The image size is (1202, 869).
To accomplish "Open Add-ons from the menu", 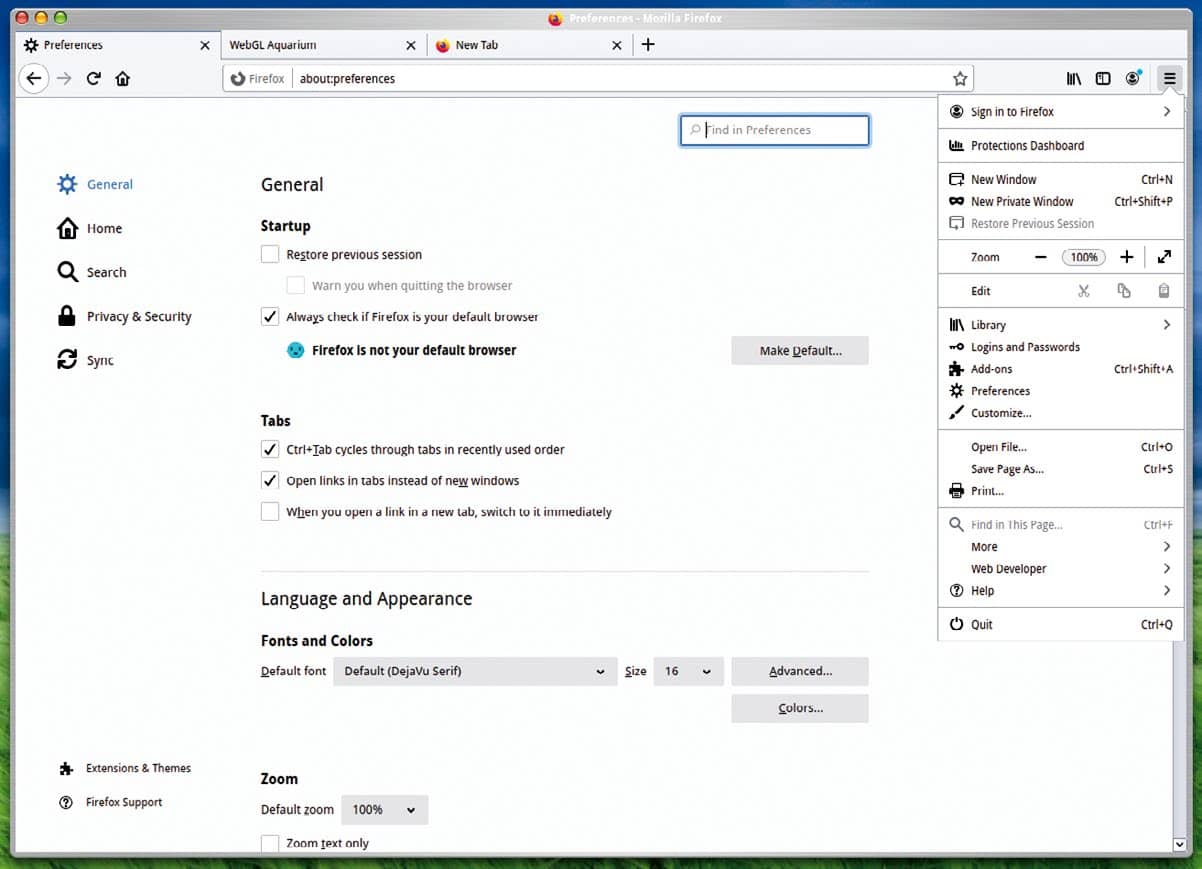I will point(1060,369).
